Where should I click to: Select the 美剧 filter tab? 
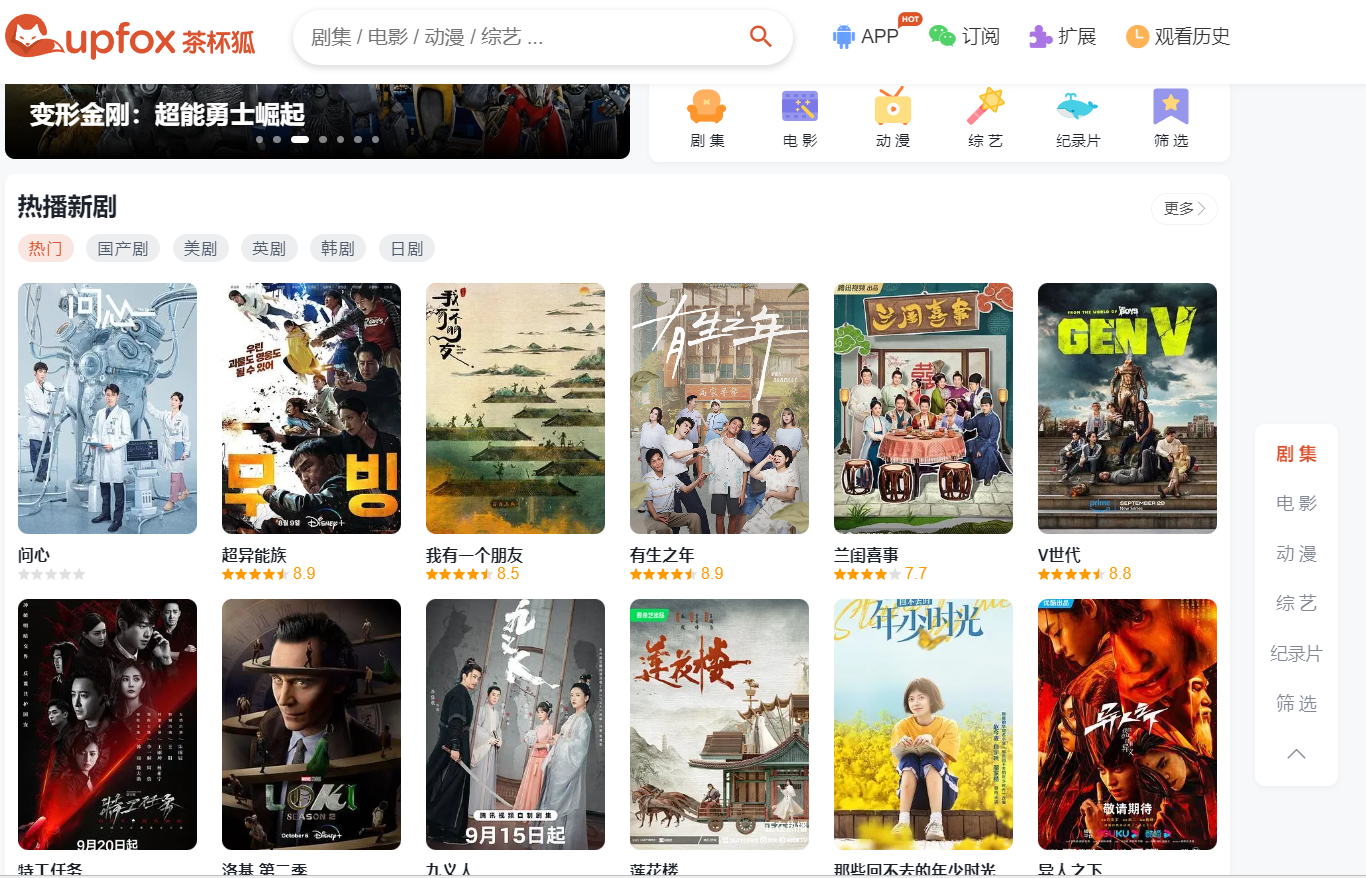point(201,249)
